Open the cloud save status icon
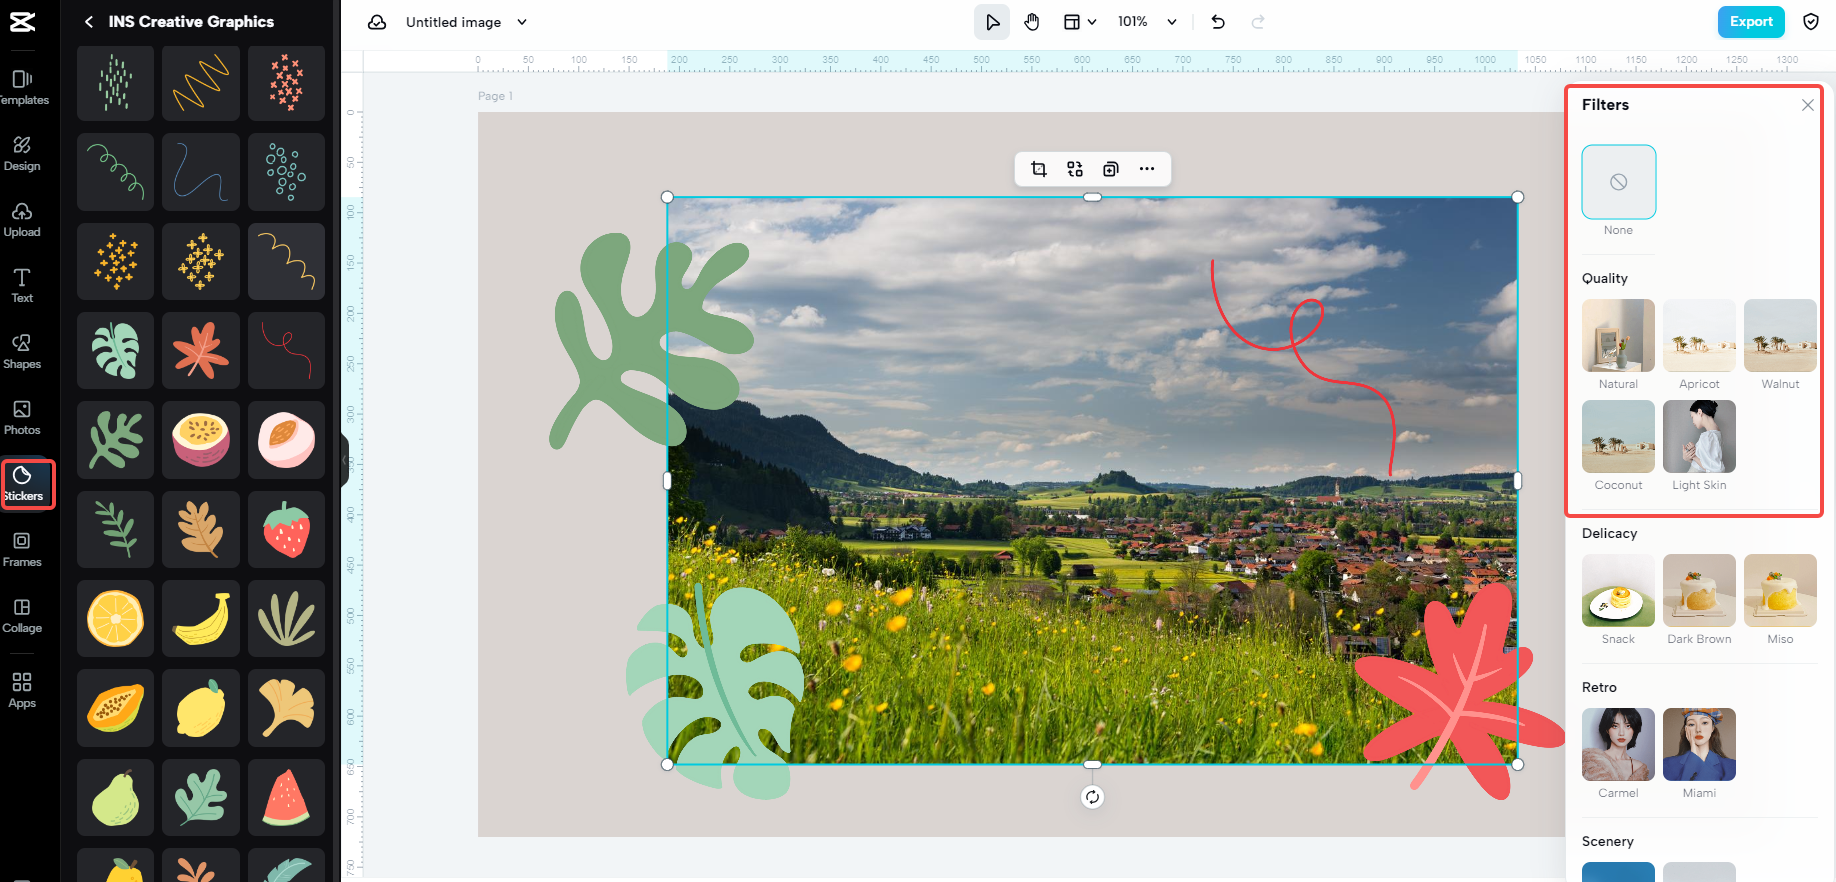 (x=377, y=22)
